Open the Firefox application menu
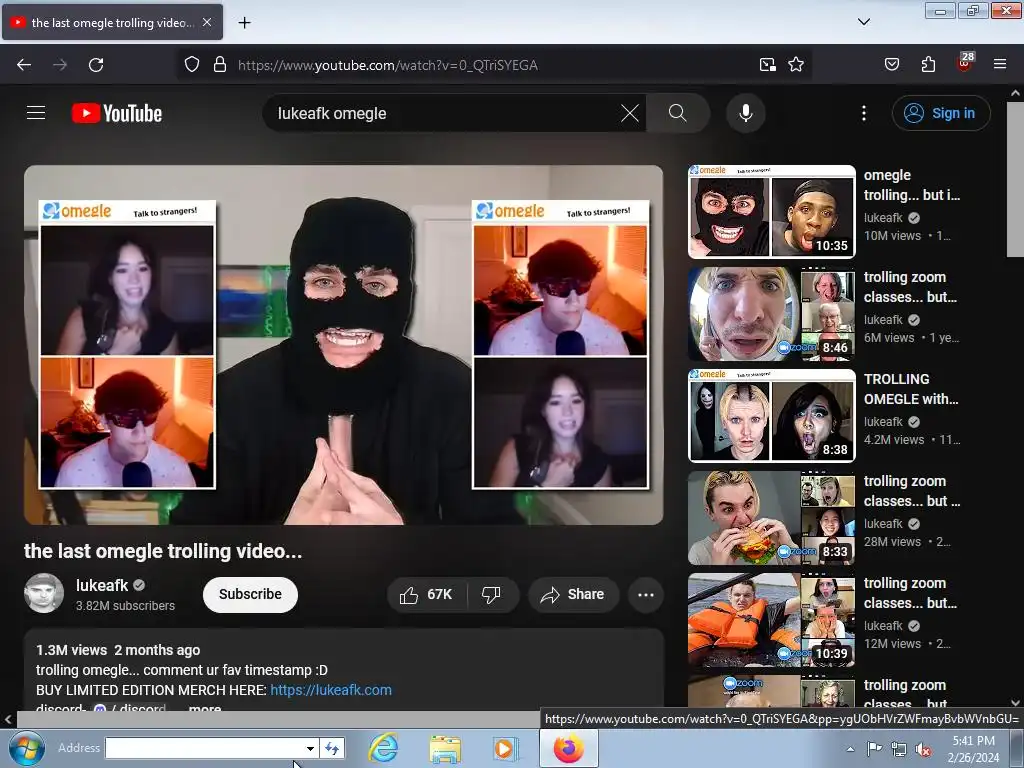Viewport: 1024px width, 768px height. [x=1000, y=64]
